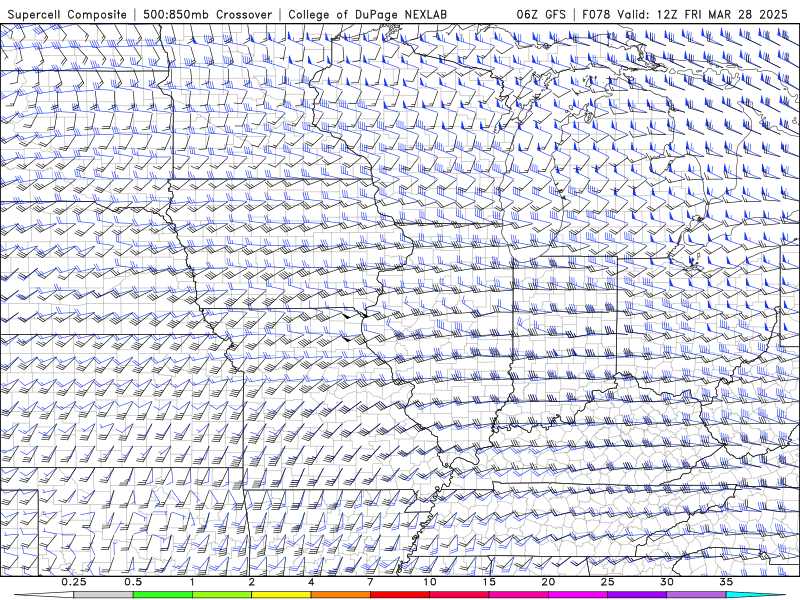The height and width of the screenshot is (600, 800).
Task: Click the legend value label 35
Action: pos(726,582)
